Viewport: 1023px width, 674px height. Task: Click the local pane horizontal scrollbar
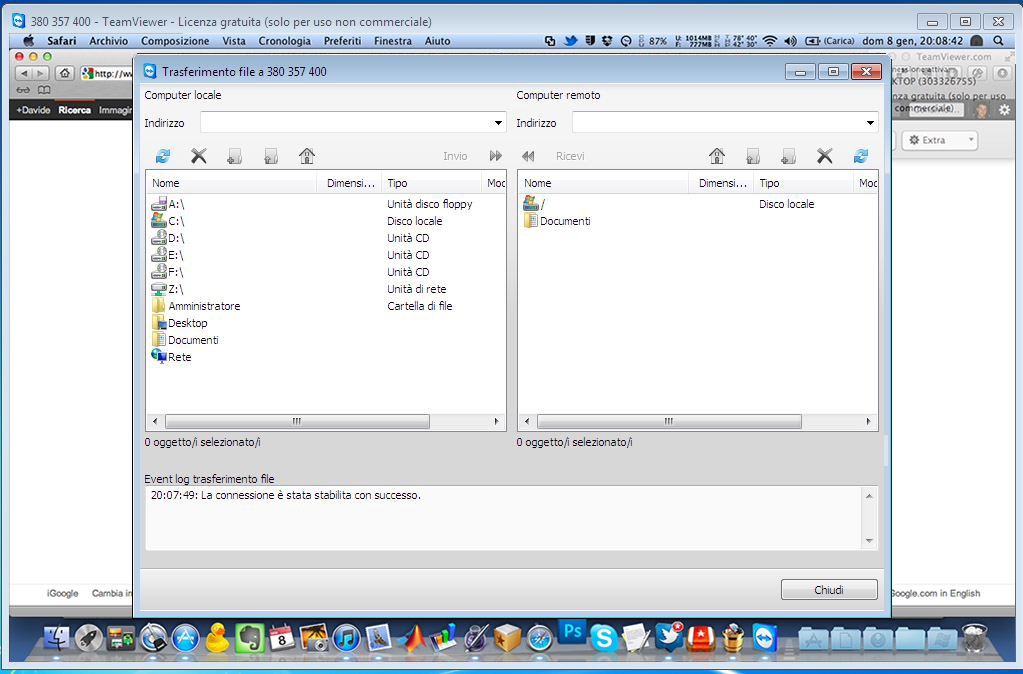click(x=296, y=422)
